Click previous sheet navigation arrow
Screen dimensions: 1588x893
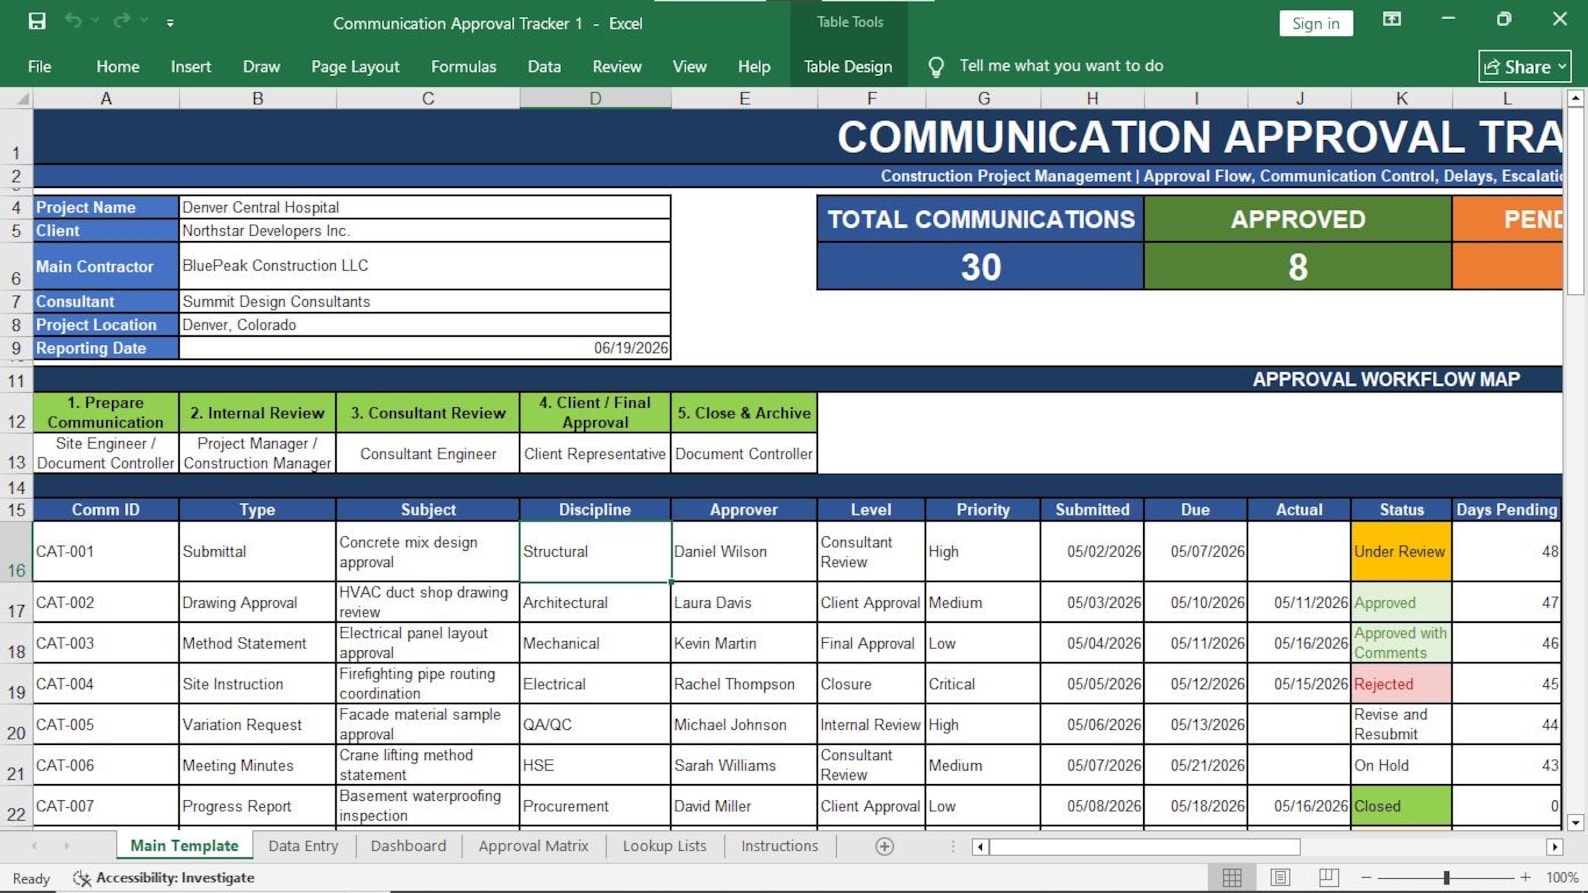(x=34, y=846)
